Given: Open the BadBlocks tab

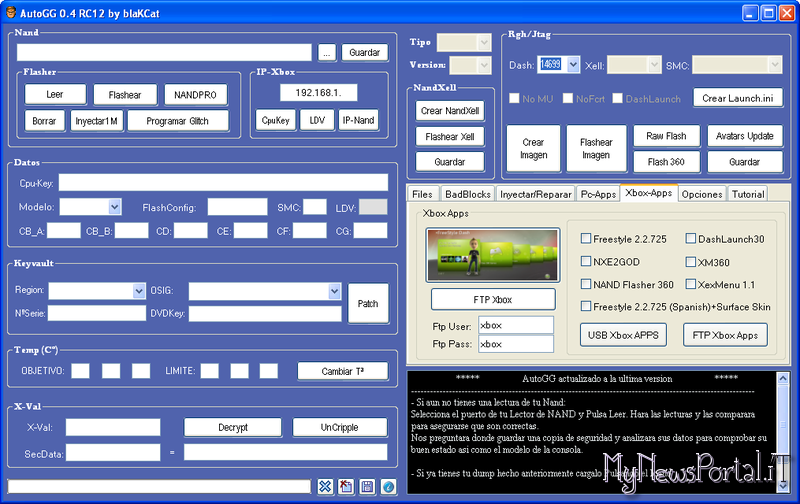Looking at the screenshot, I should (467, 194).
